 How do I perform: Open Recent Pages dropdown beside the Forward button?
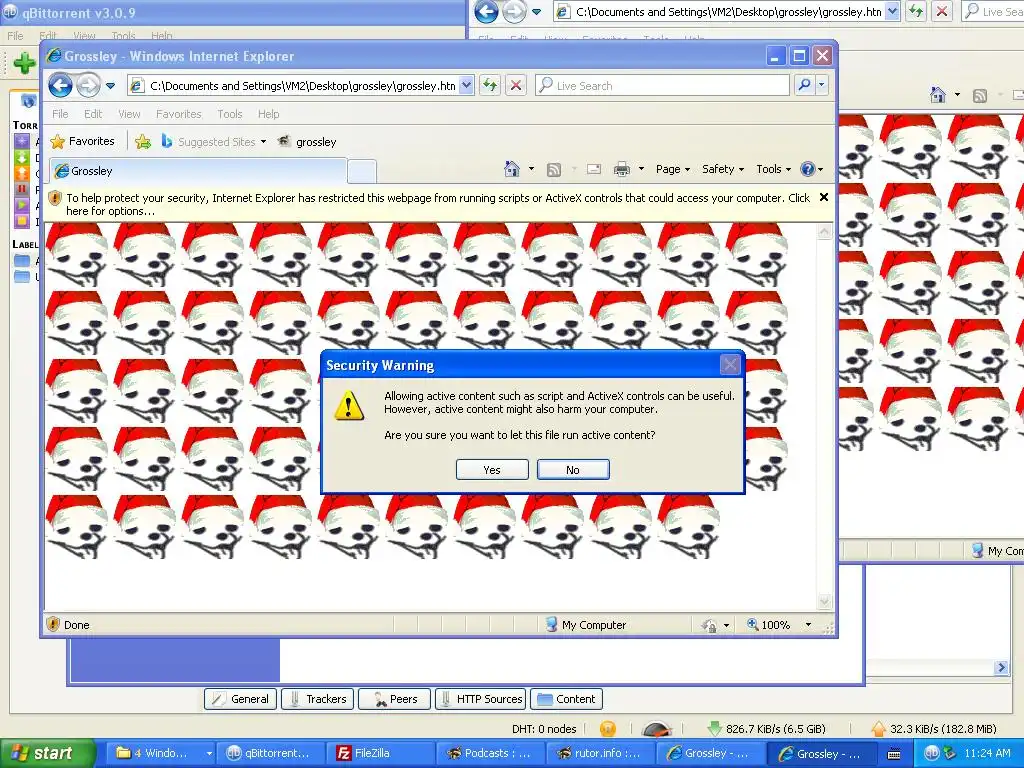tap(110, 86)
